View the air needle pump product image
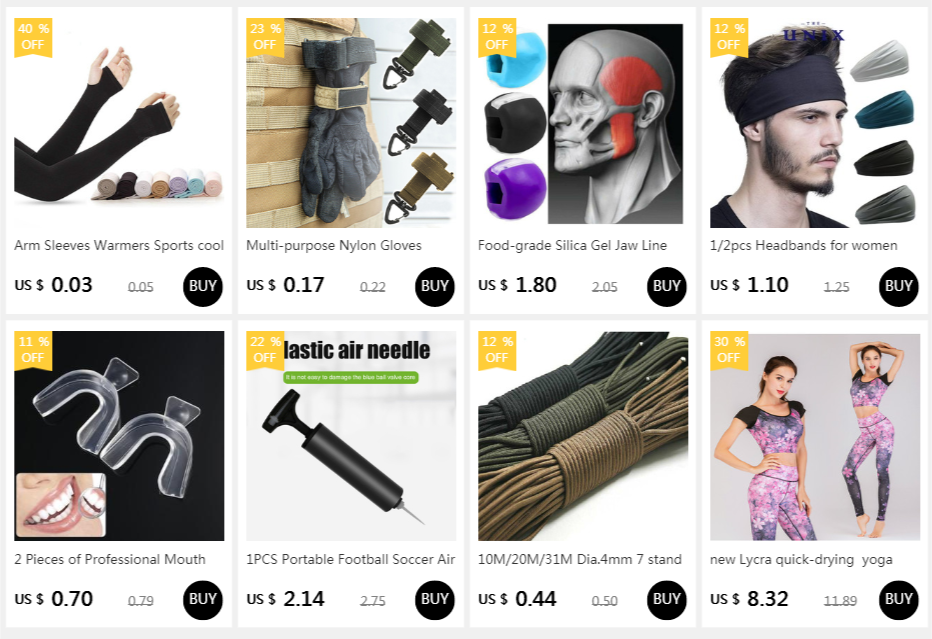 coord(351,436)
